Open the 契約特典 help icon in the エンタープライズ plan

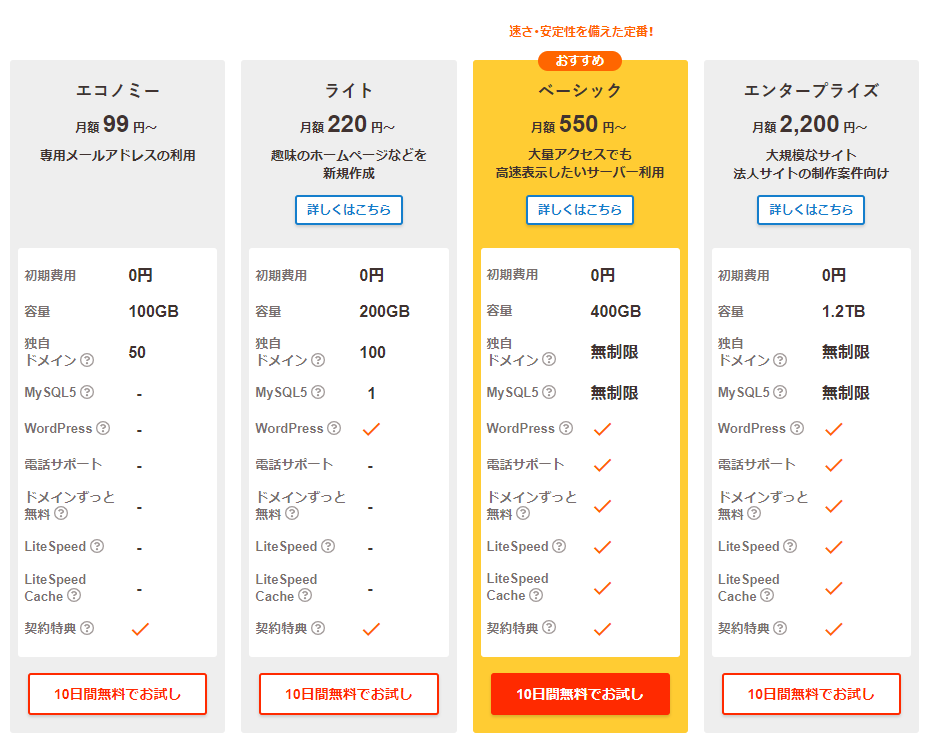point(780,628)
